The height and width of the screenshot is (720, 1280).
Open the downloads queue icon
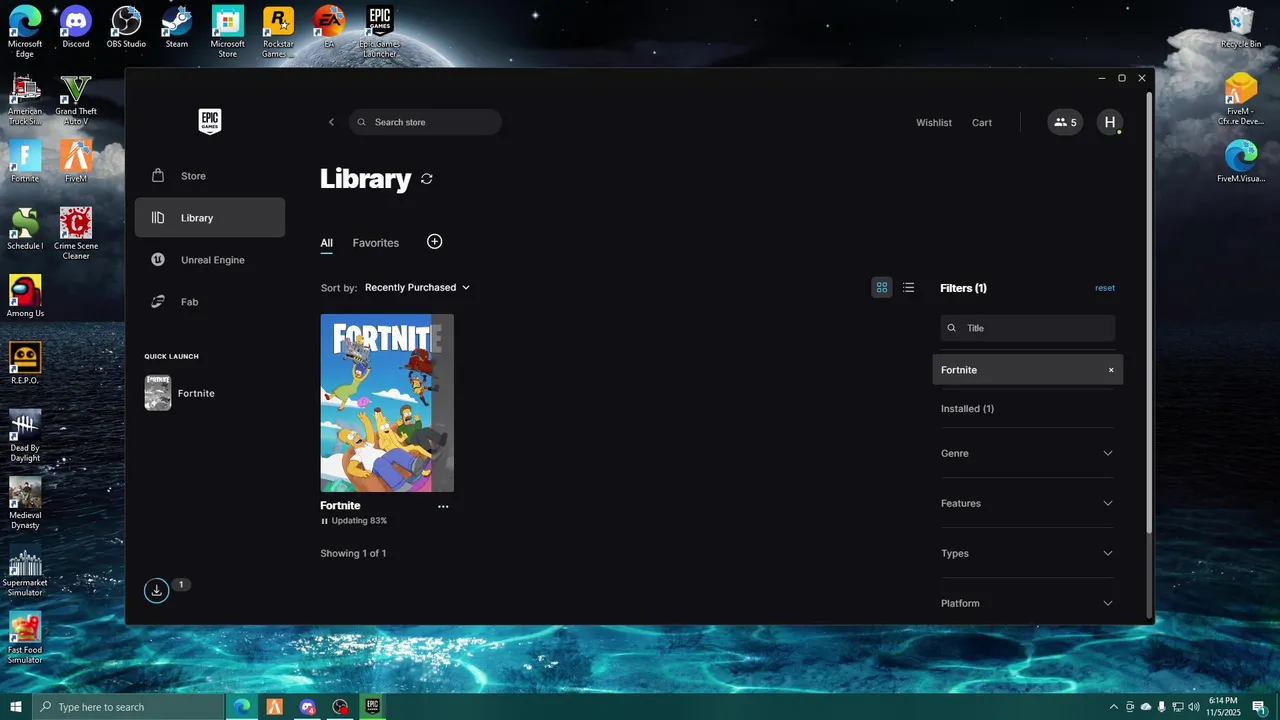156,590
